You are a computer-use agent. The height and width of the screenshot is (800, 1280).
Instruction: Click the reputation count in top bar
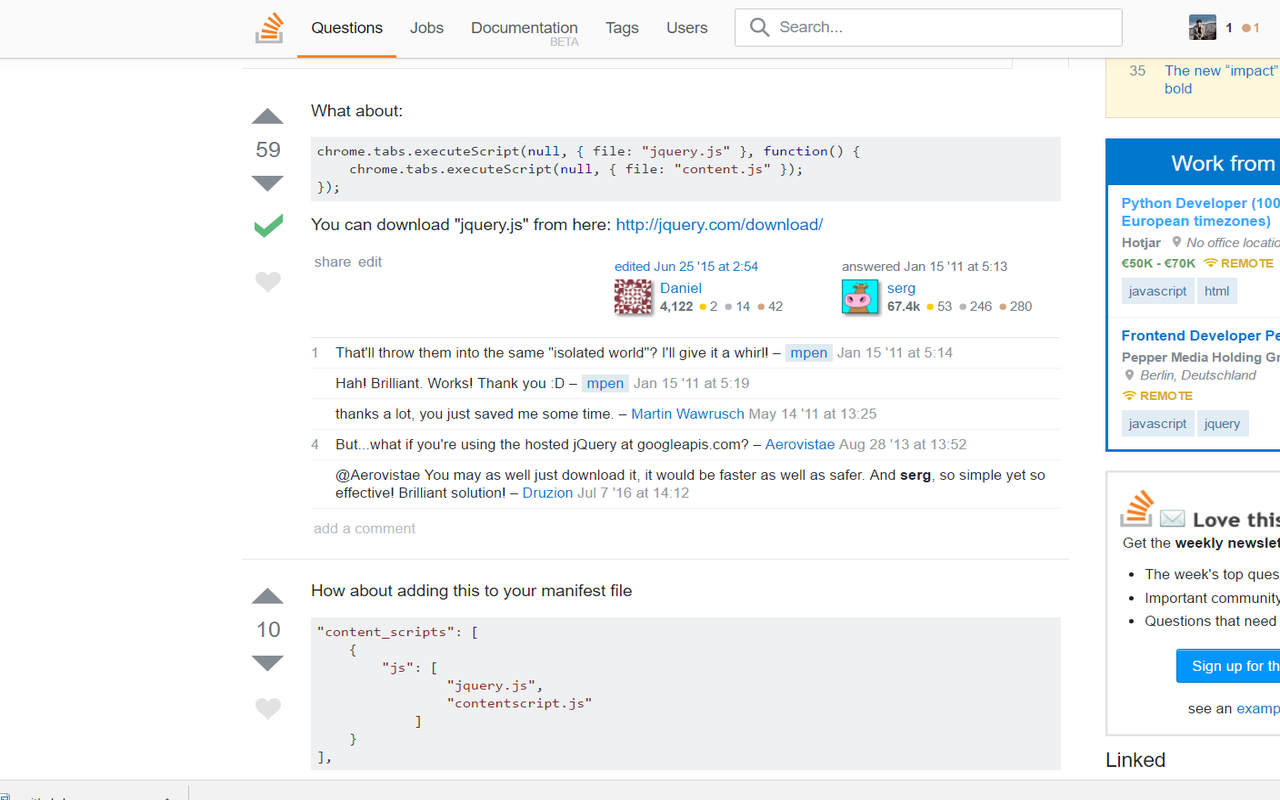(1229, 28)
